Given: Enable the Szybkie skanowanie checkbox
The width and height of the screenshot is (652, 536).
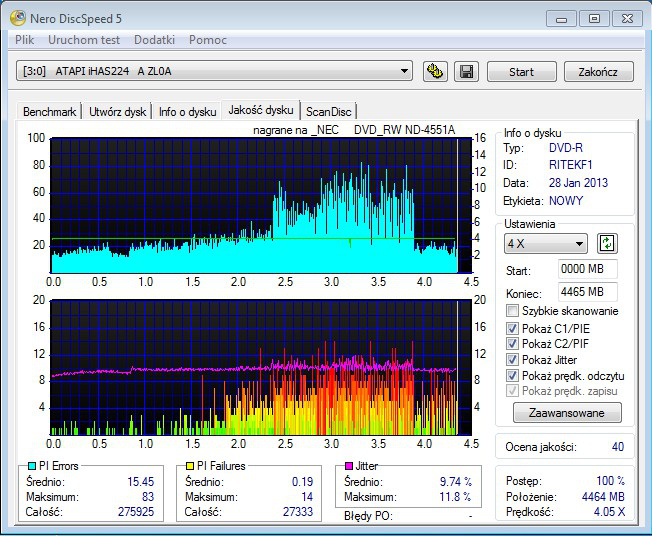Looking at the screenshot, I should click(x=512, y=311).
